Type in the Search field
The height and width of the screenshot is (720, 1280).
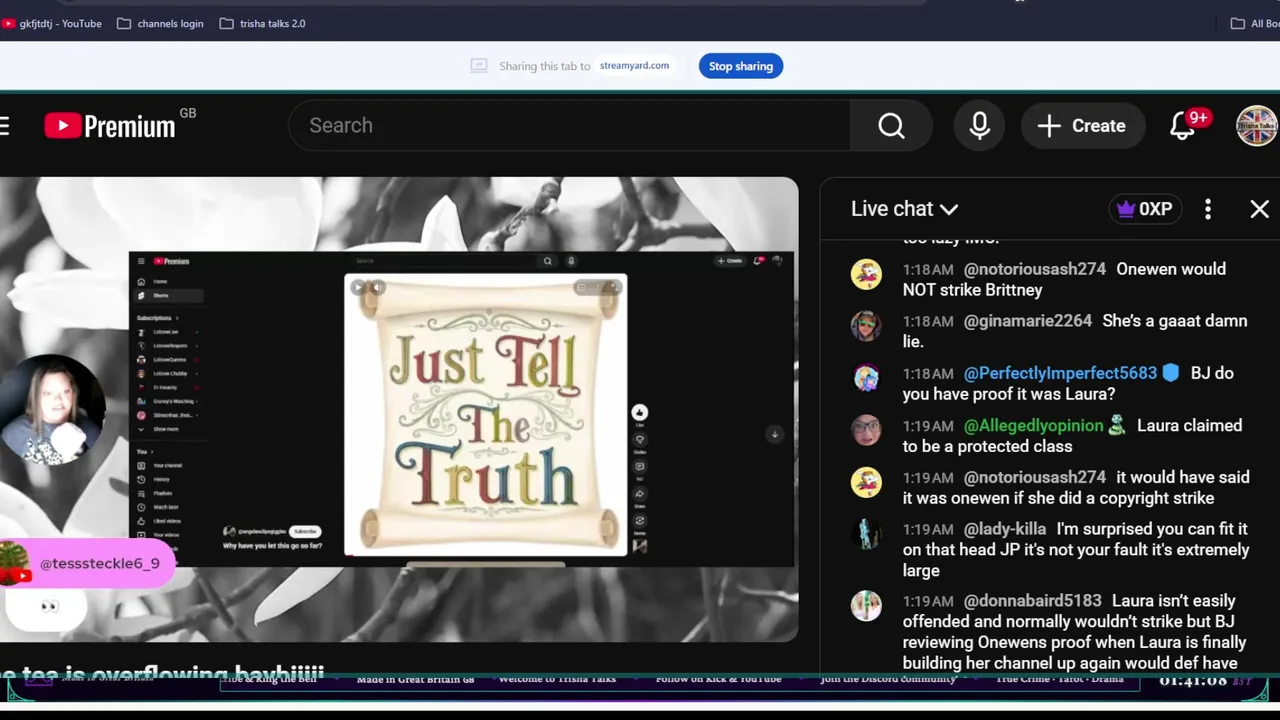tap(570, 125)
